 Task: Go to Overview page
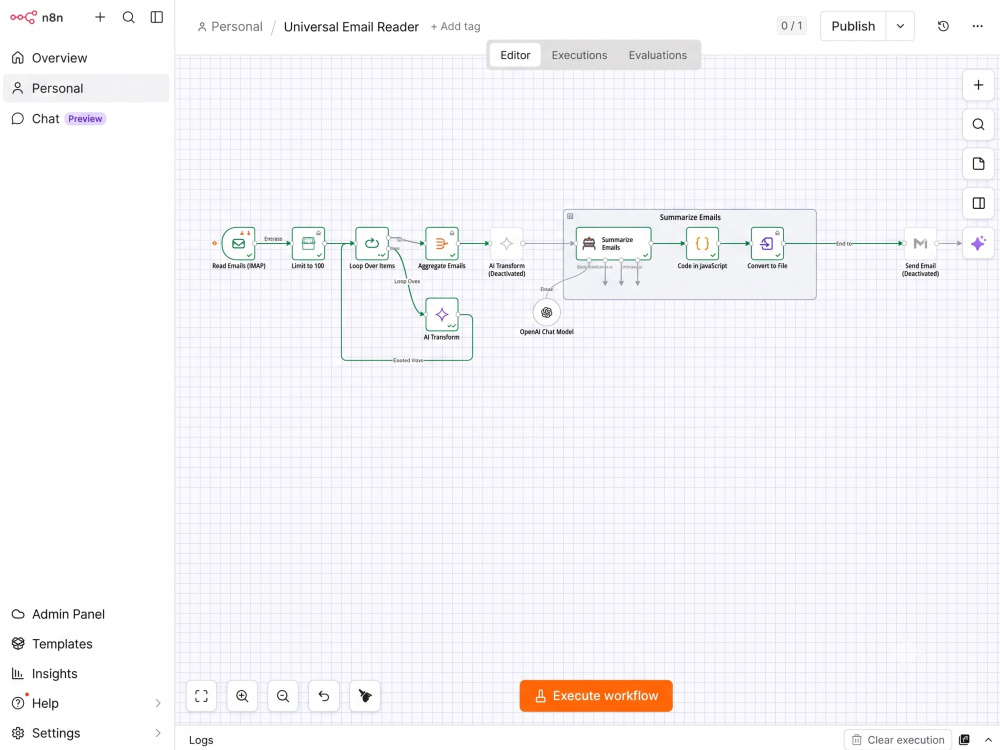click(x=86, y=58)
